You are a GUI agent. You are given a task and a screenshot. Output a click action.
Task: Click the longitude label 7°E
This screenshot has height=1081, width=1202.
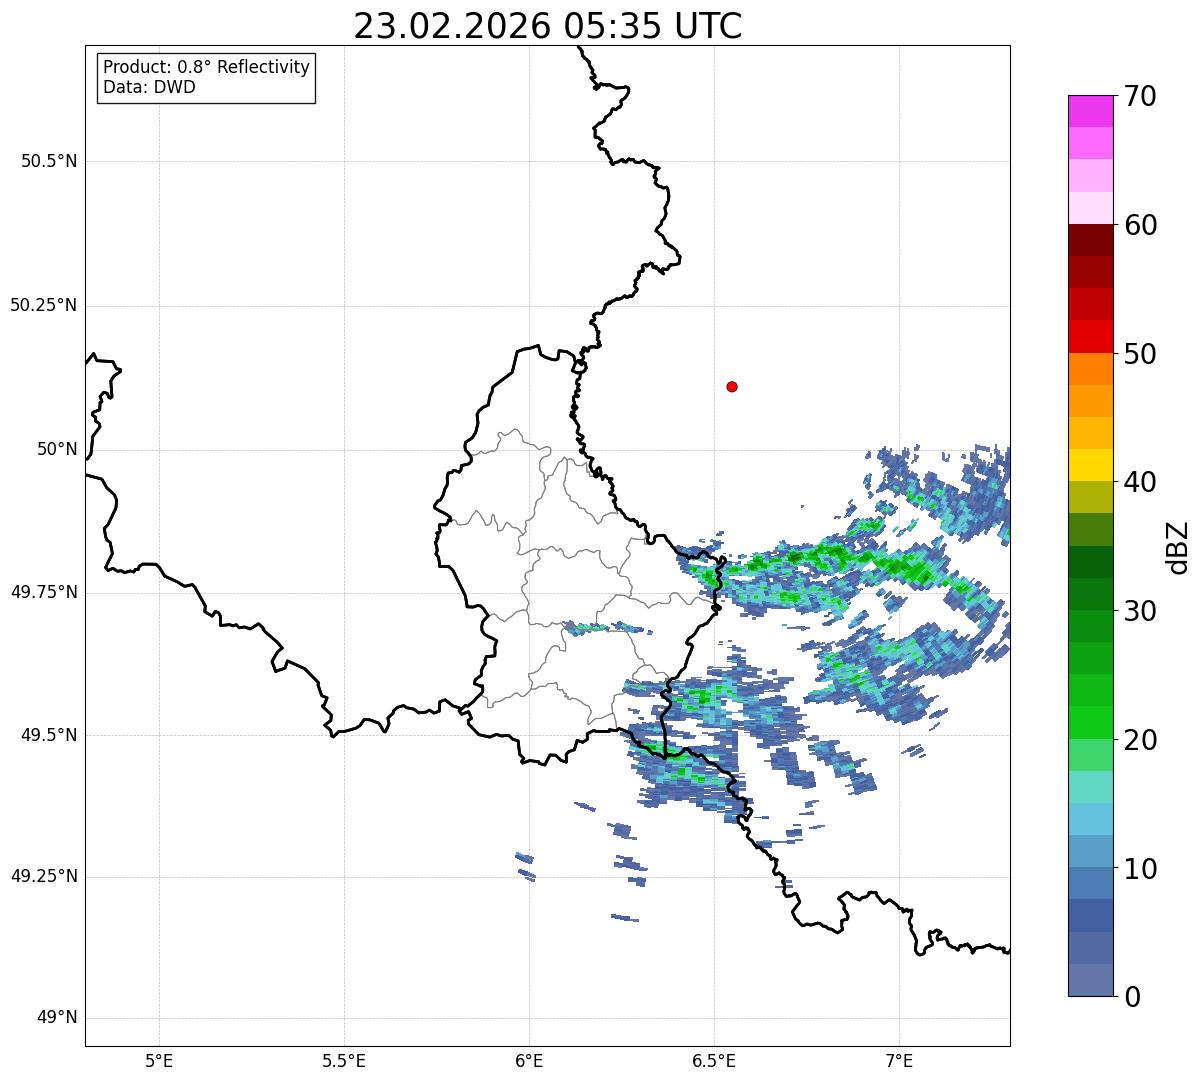(x=899, y=1060)
